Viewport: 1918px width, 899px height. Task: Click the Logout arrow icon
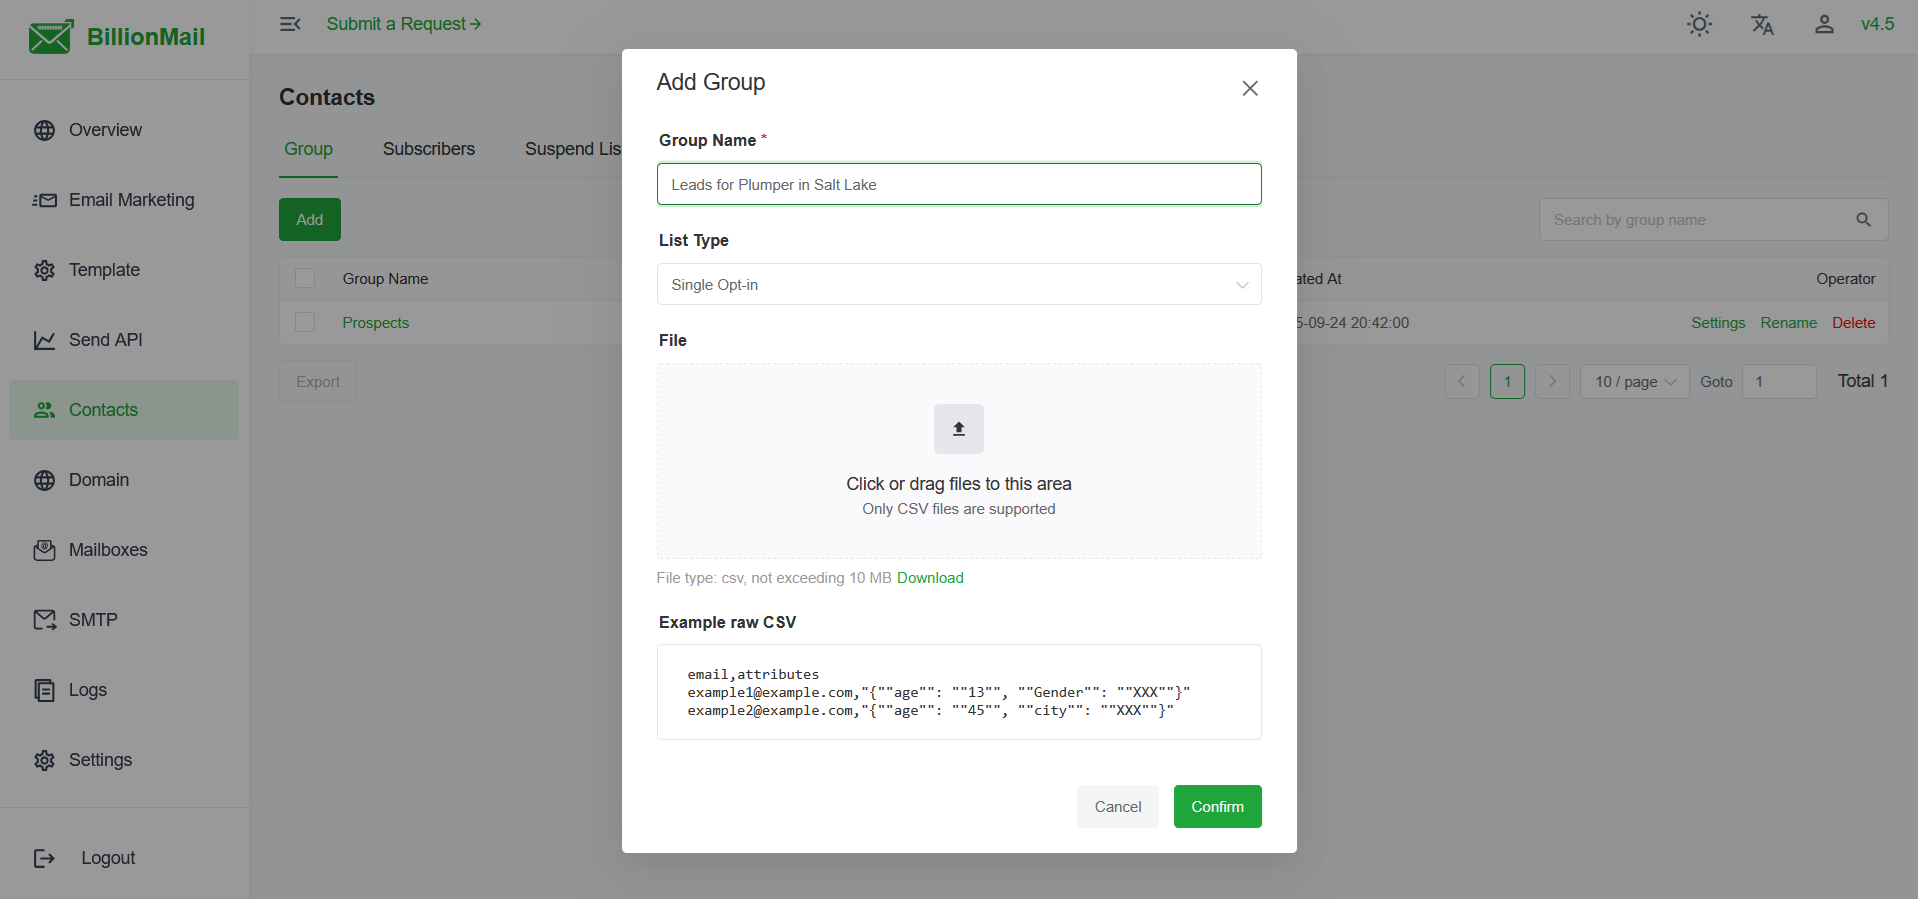(x=44, y=858)
